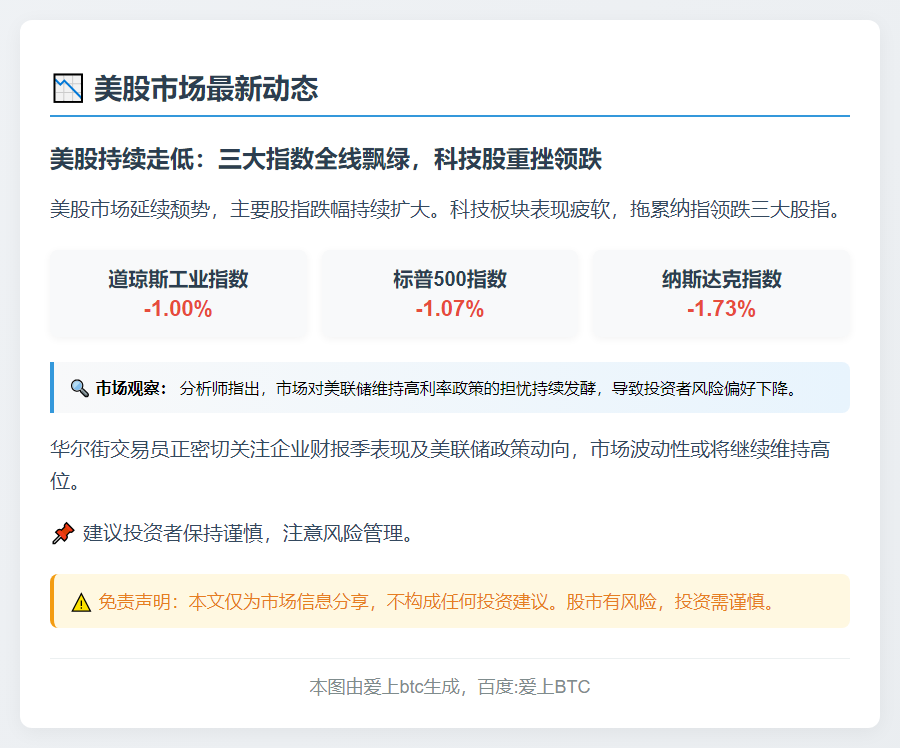Click the -1.73% Nasdaq change value
Image resolution: width=900 pixels, height=748 pixels.
721,309
